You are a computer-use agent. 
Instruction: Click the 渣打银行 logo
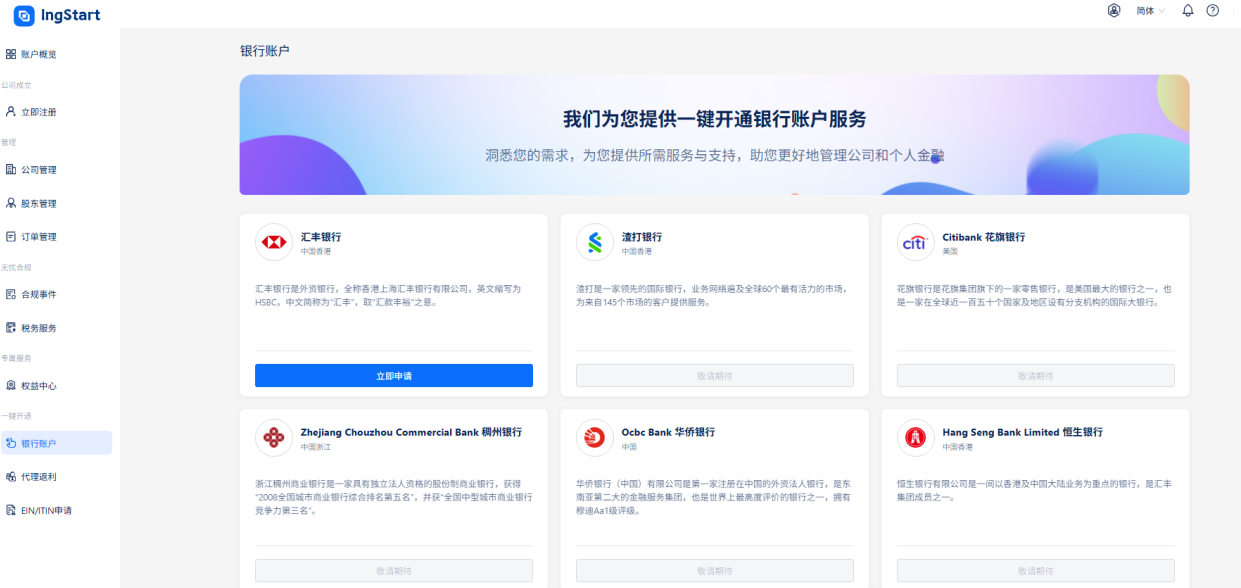[x=595, y=243]
